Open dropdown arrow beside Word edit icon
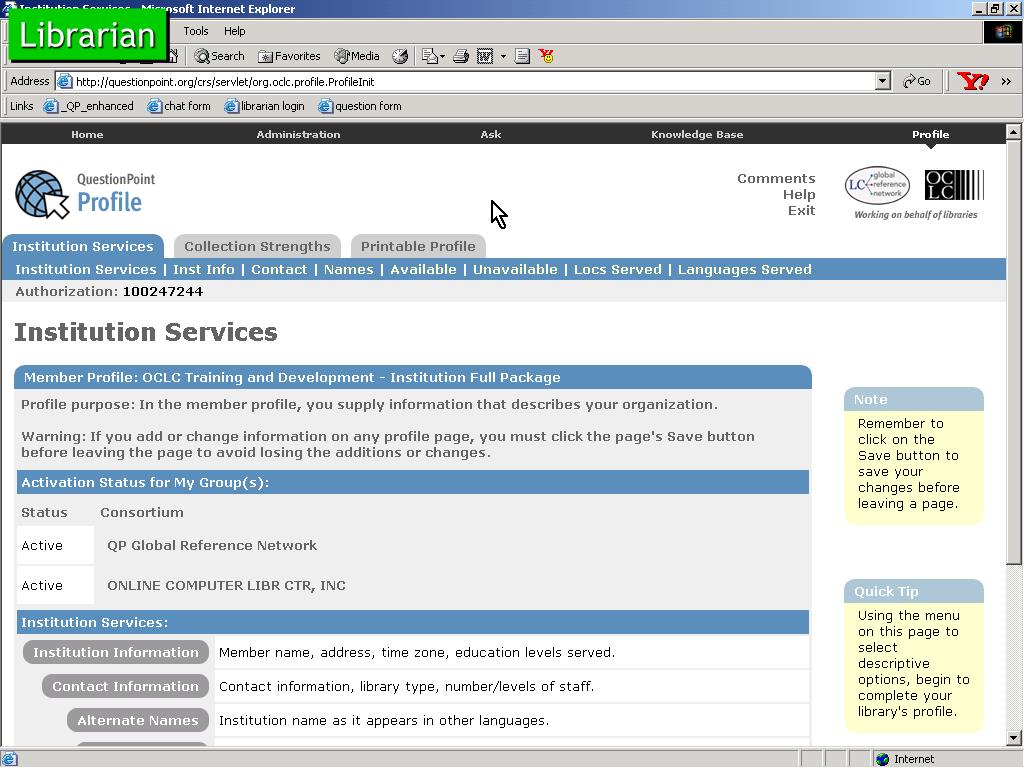Viewport: 1024px width, 768px height. [x=503, y=56]
